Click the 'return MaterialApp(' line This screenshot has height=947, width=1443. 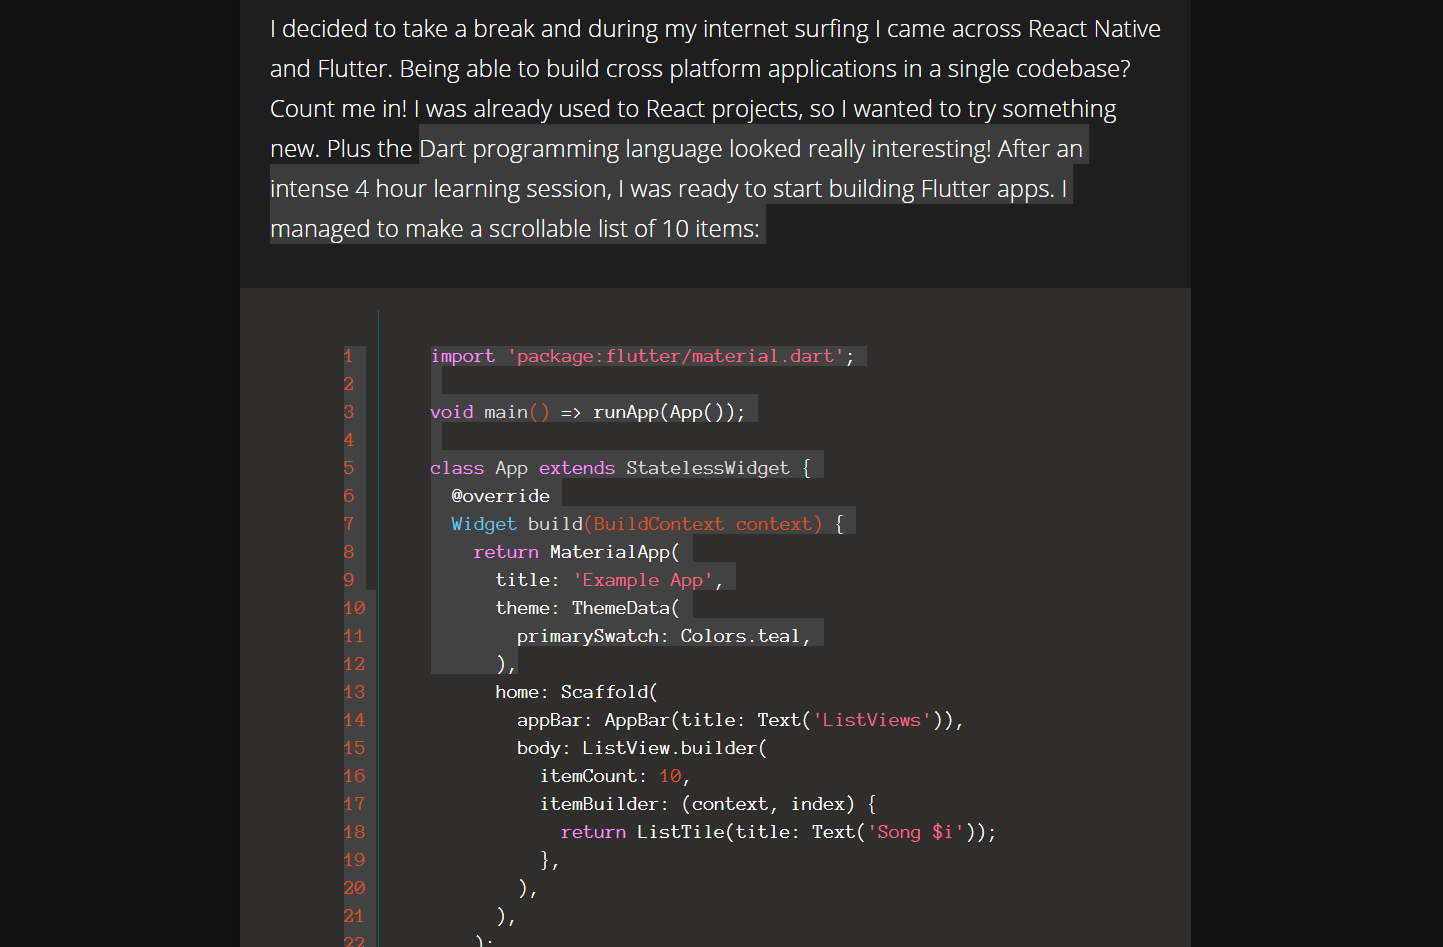[576, 552]
